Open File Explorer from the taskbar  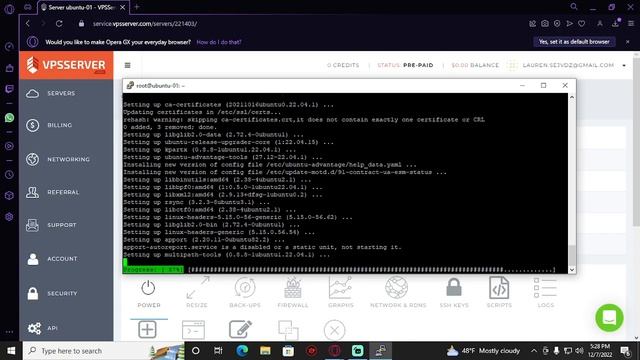click(265, 351)
